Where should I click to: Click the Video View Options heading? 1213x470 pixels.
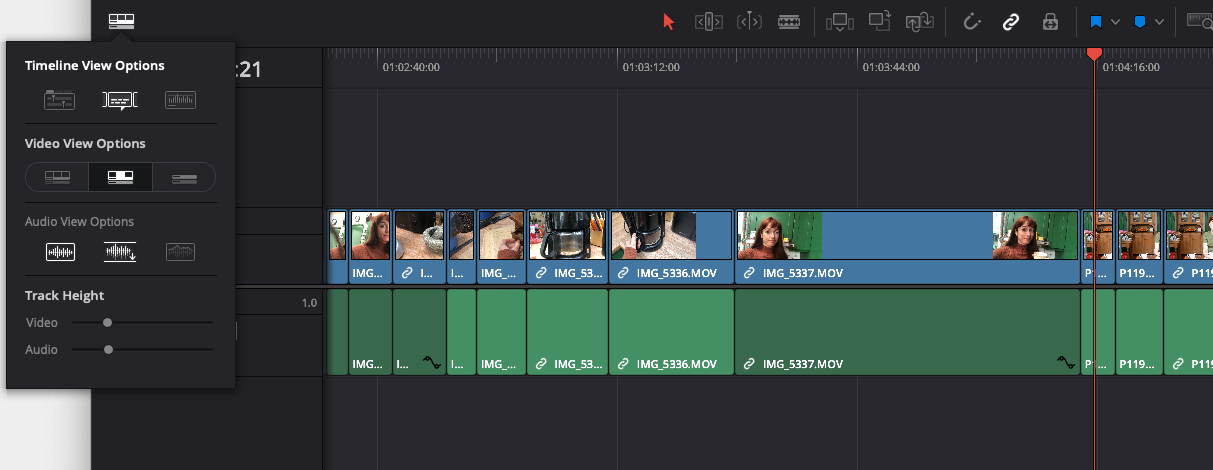coord(85,143)
